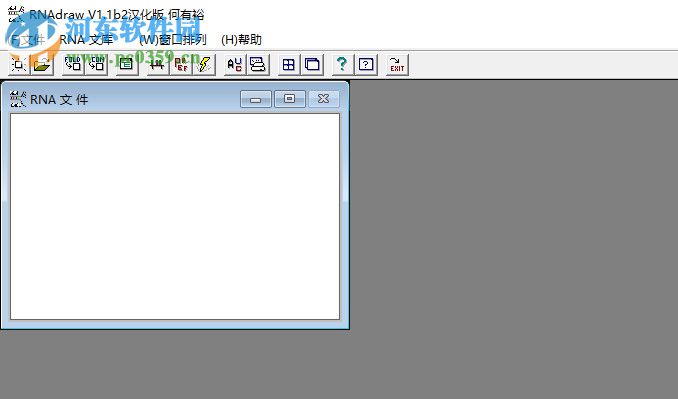This screenshot has height=399, width=678.
Task: Open the RNA 文库 menu
Action: pos(86,40)
